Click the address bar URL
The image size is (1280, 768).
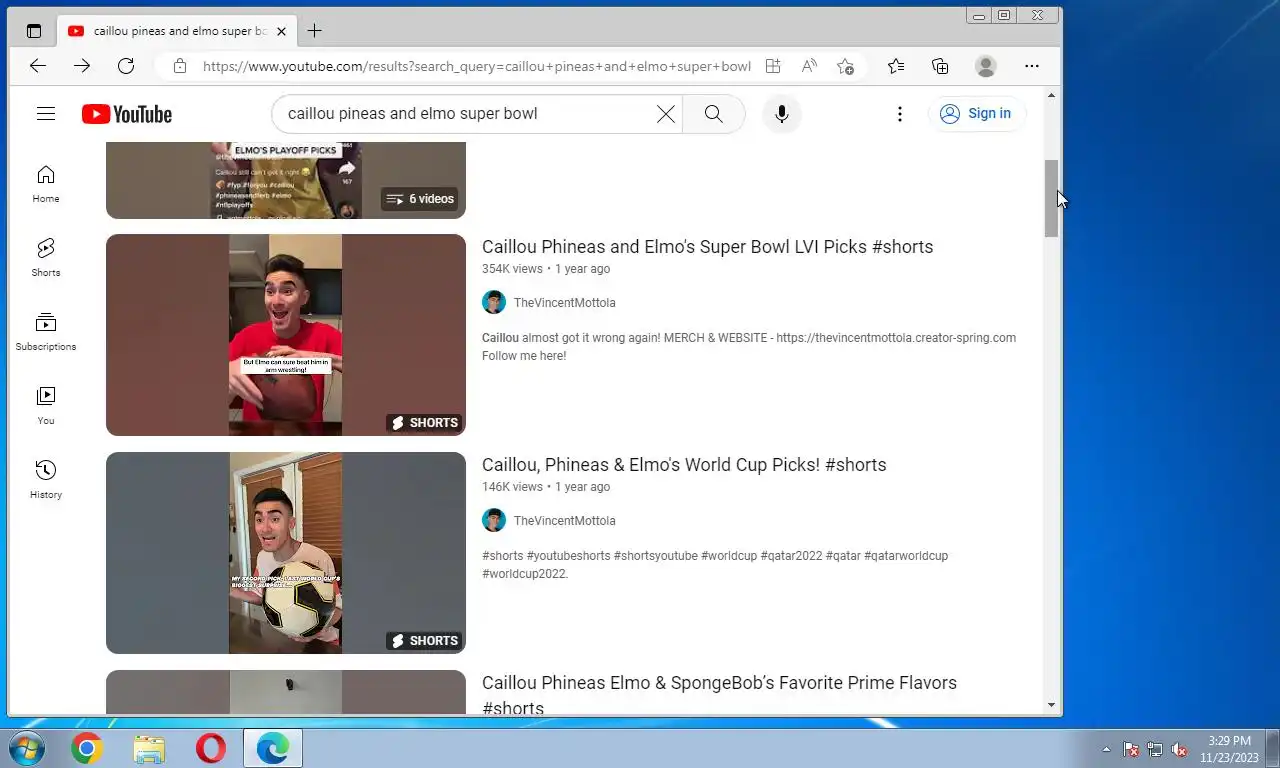tap(476, 66)
